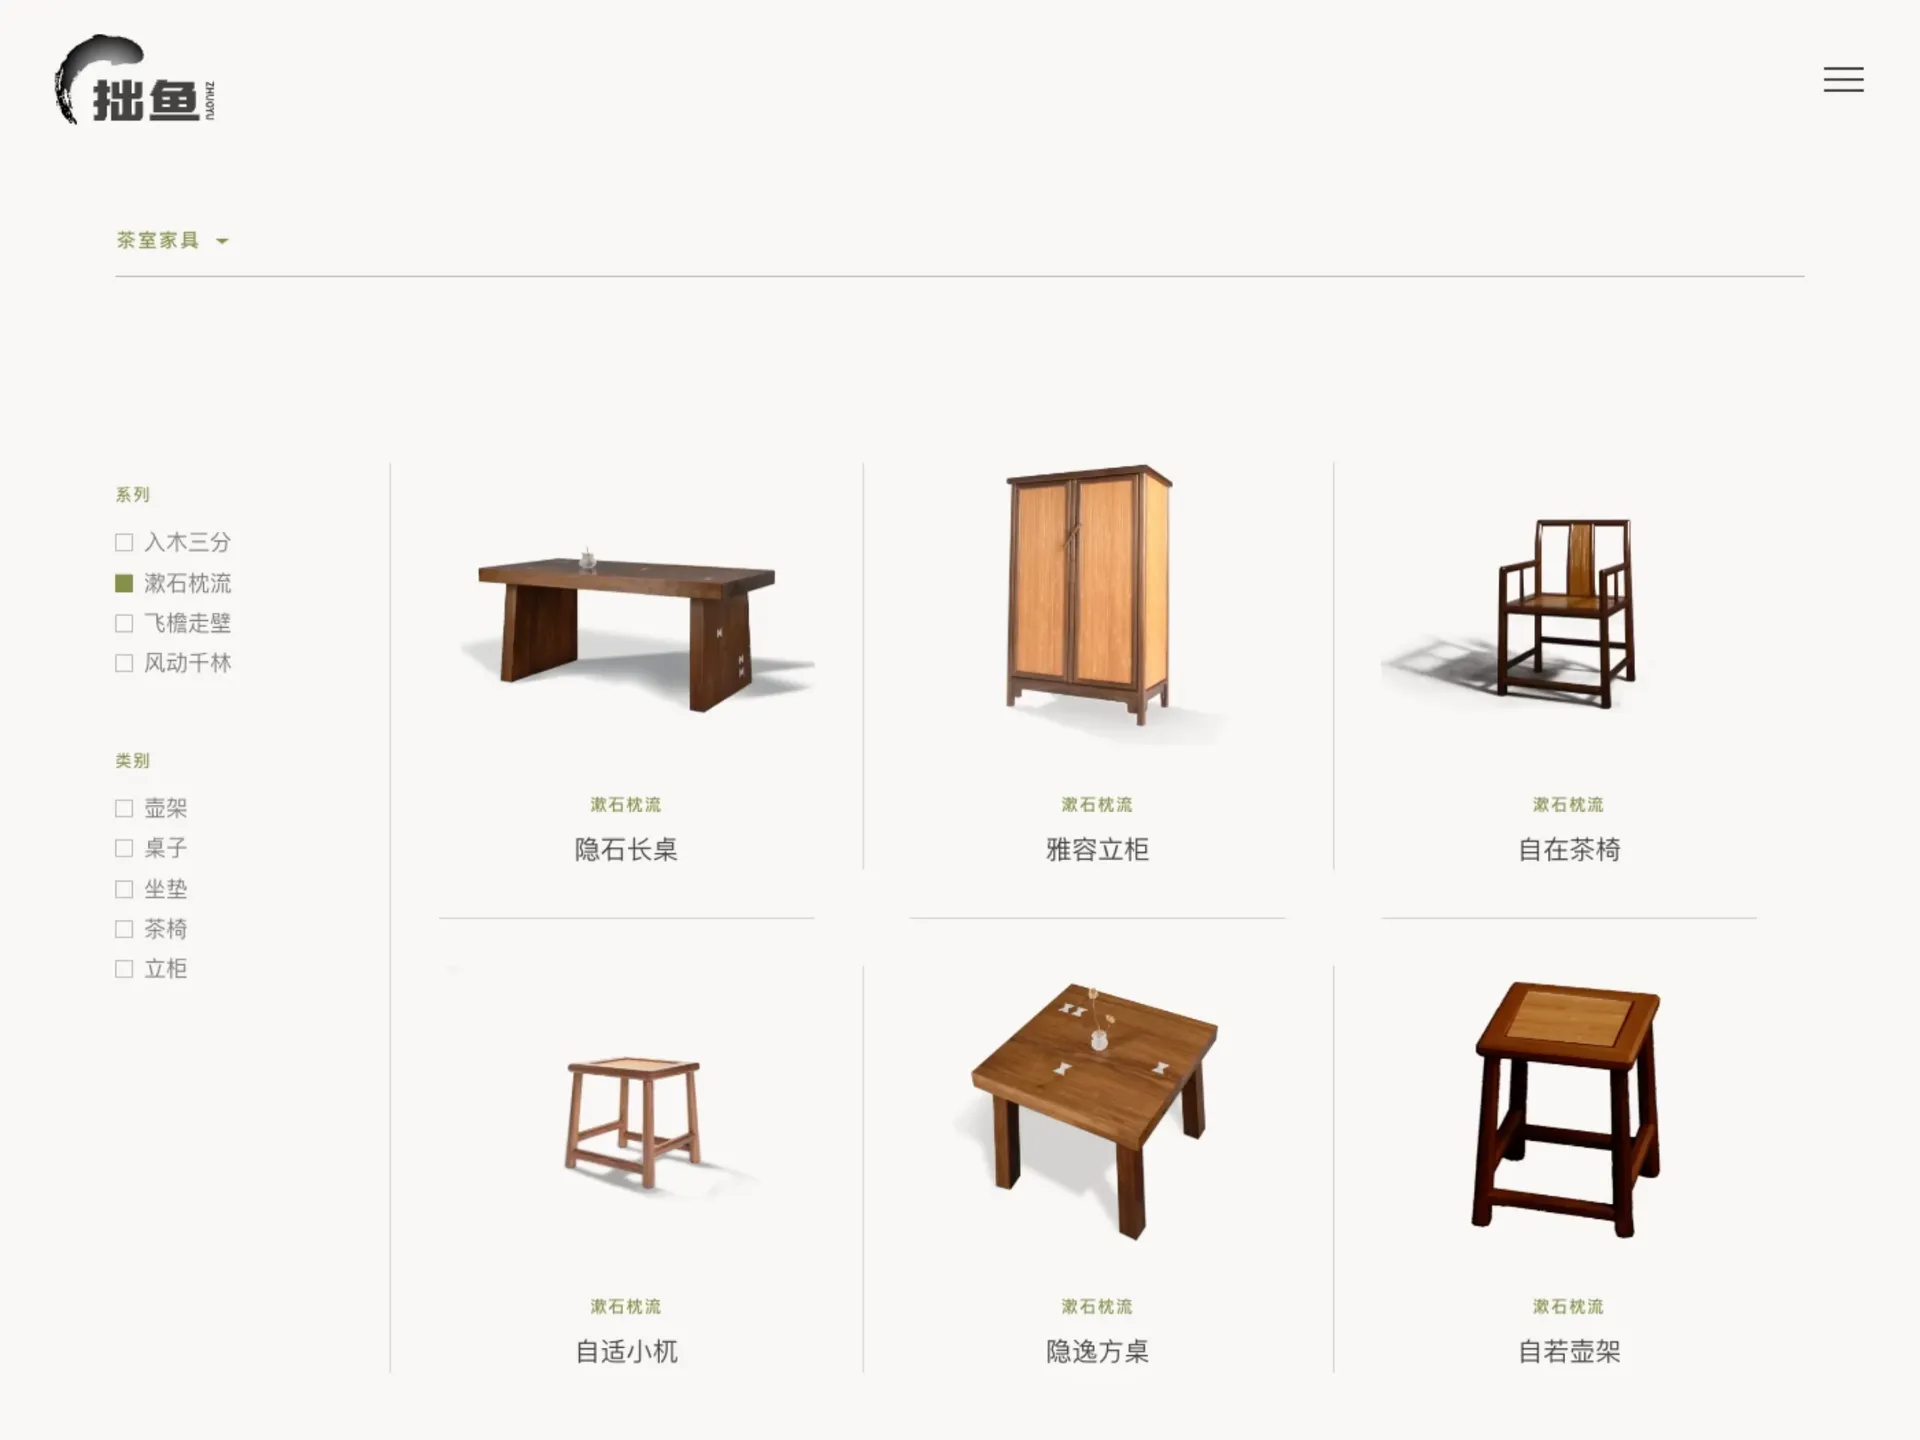The width and height of the screenshot is (1920, 1440).
Task: Toggle the 坐垫 category filter
Action: point(124,889)
